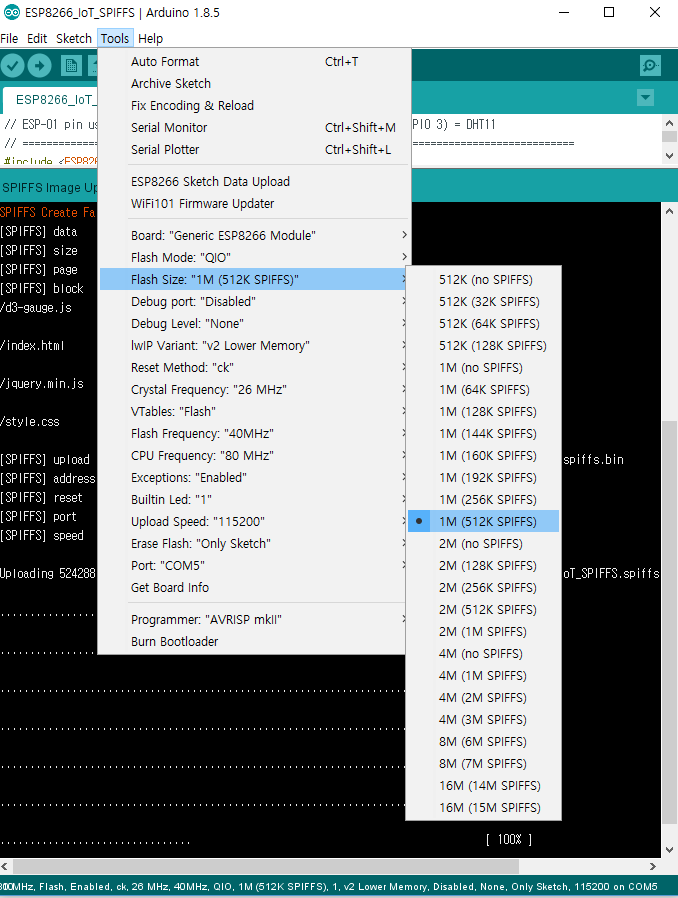Select 2M (no SPIFFS) flash size

(483, 544)
